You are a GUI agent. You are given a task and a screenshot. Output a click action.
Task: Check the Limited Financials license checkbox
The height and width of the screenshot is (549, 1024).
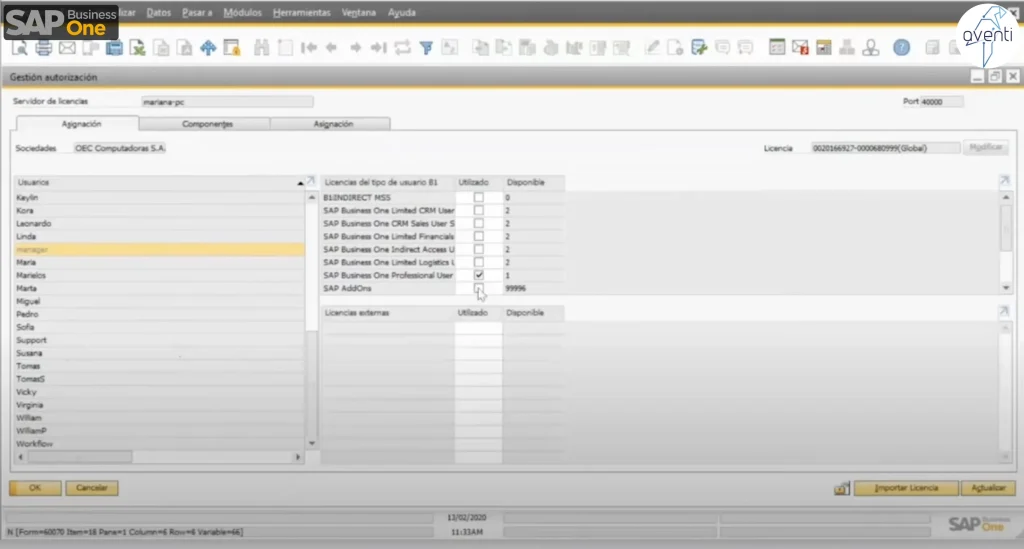click(x=479, y=236)
